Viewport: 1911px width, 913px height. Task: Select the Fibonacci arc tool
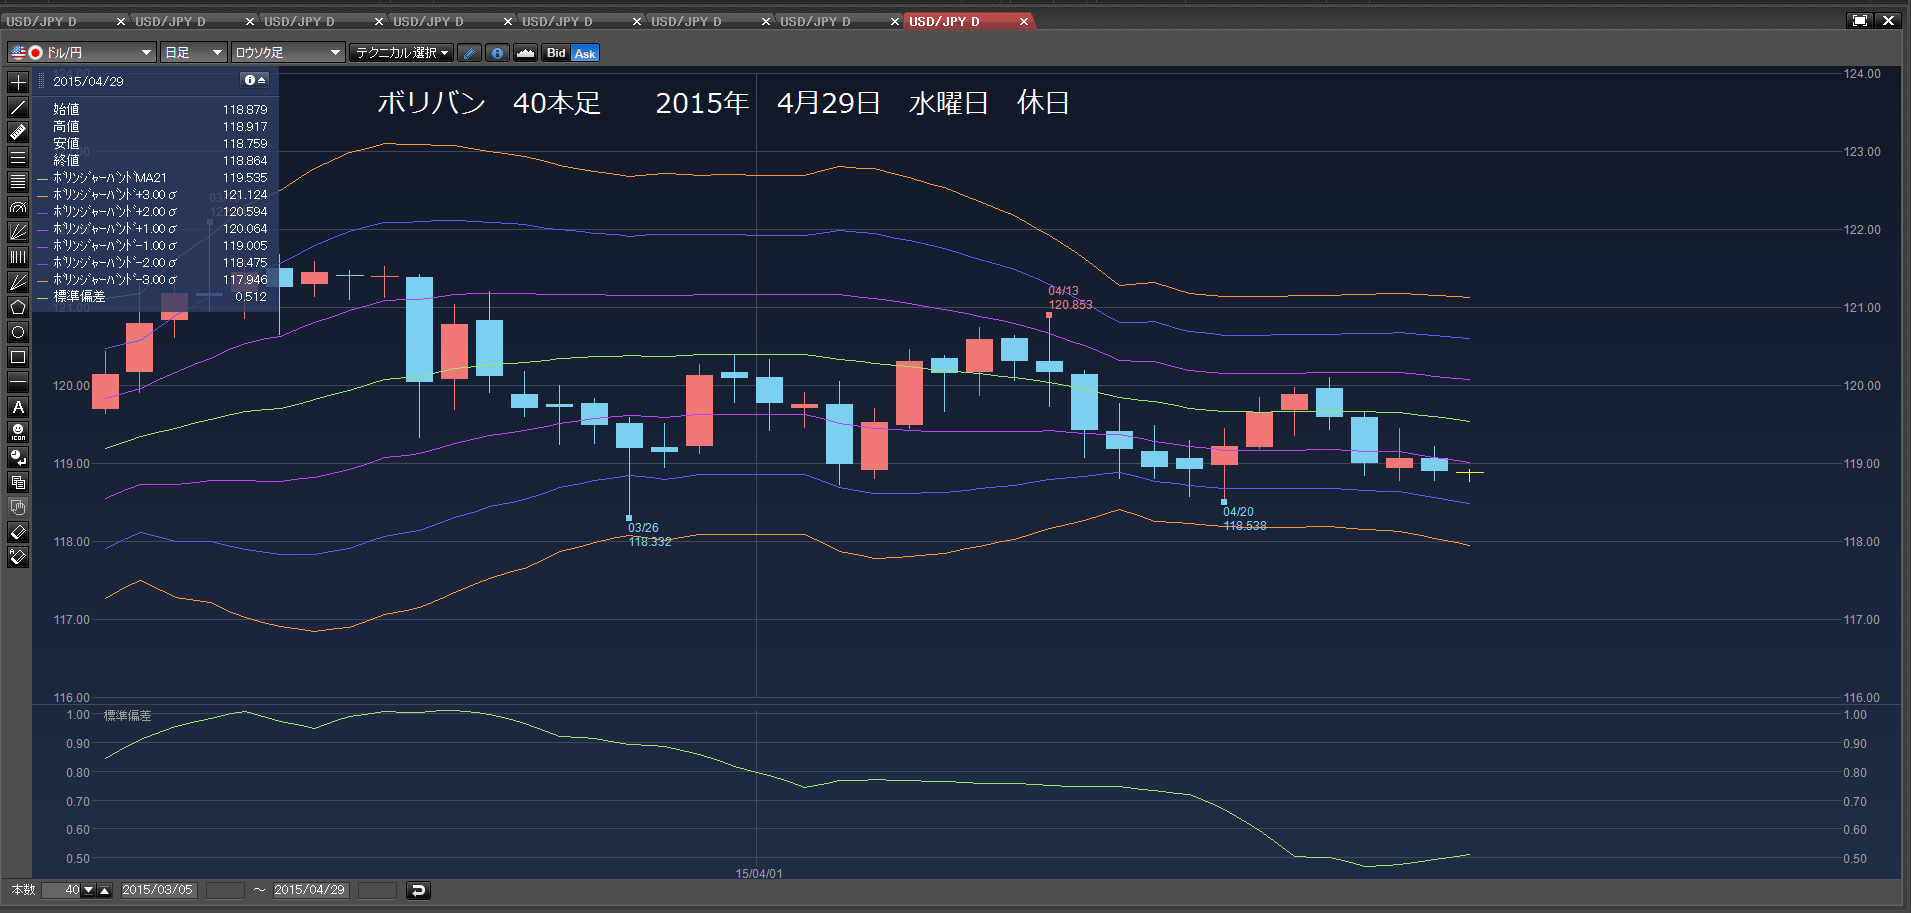[18, 207]
